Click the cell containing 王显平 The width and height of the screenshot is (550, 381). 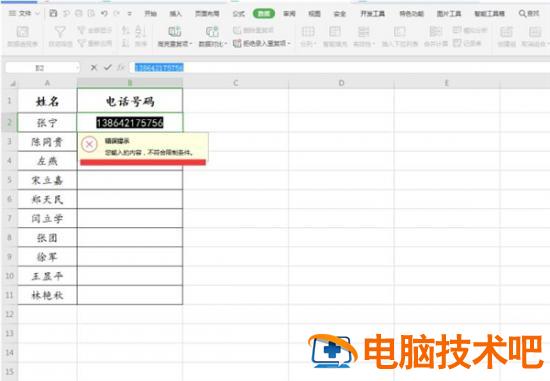pos(47,276)
